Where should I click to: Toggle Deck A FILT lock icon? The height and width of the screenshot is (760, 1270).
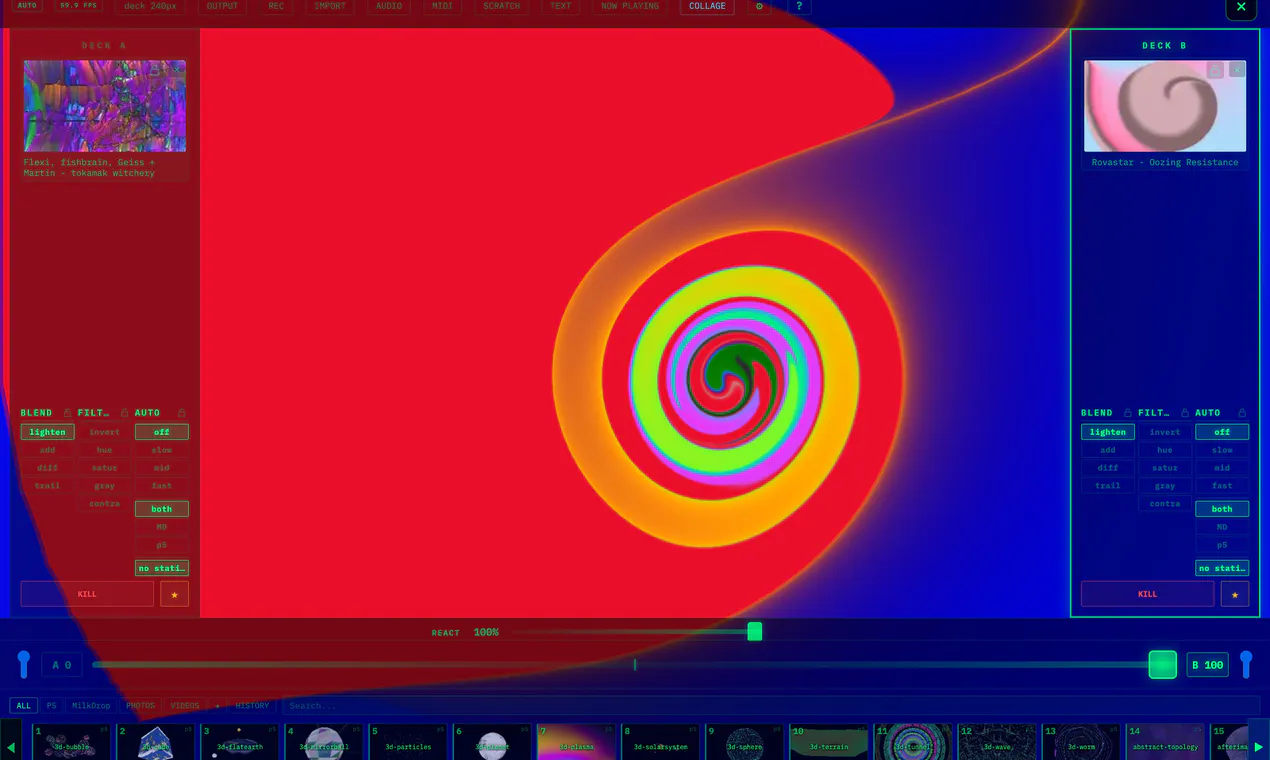click(x=124, y=413)
